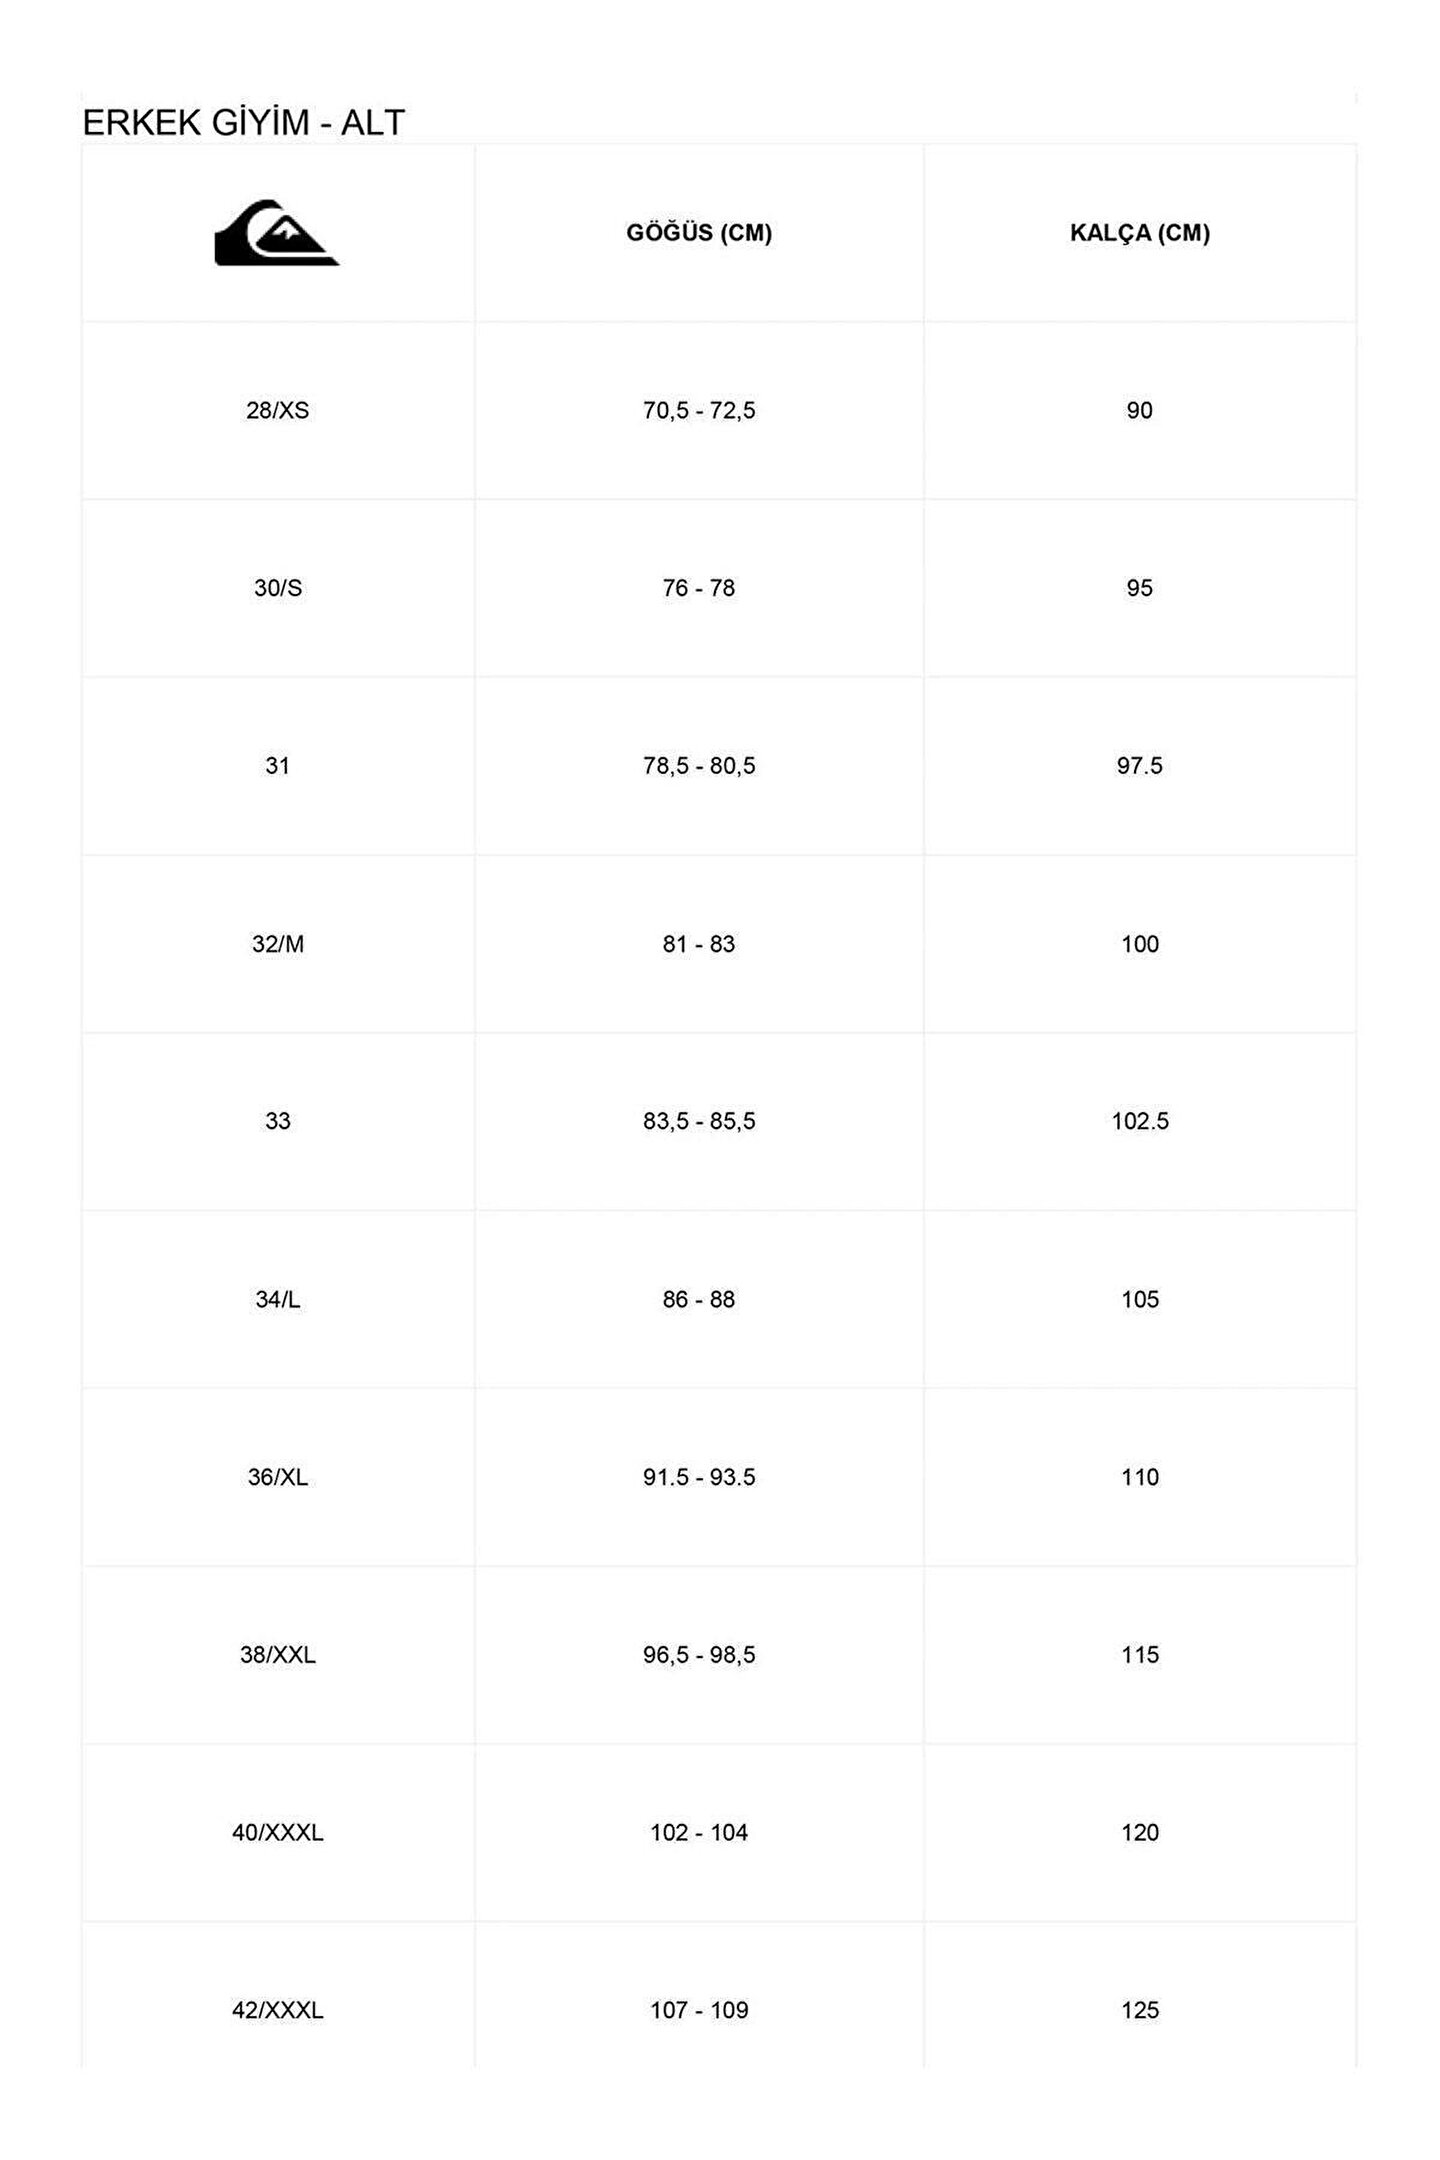Select the 36/XL size cell
The image size is (1440, 2160).
click(277, 1477)
